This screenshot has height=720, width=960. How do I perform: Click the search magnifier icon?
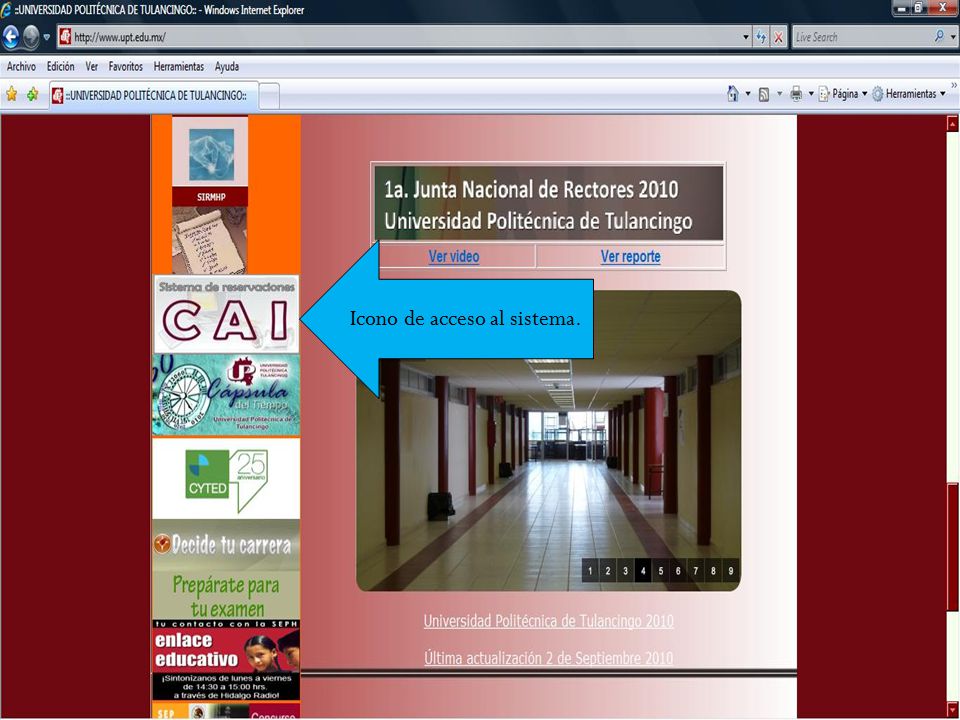[x=939, y=37]
